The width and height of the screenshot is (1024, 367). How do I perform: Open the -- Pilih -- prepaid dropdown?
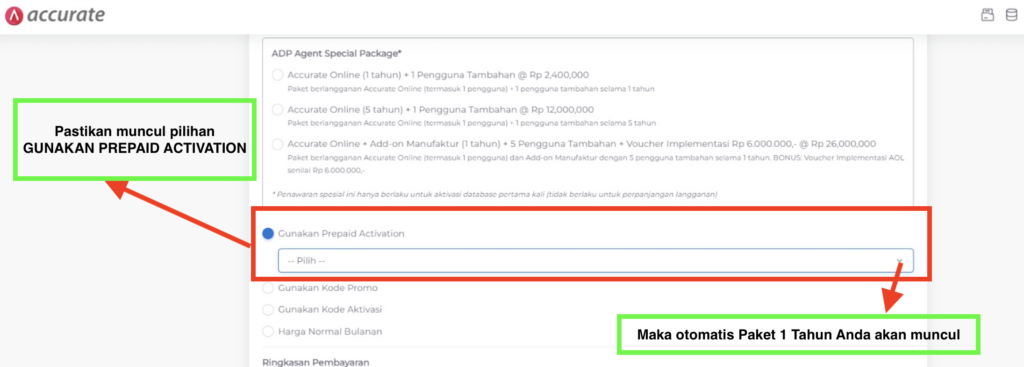[596, 260]
